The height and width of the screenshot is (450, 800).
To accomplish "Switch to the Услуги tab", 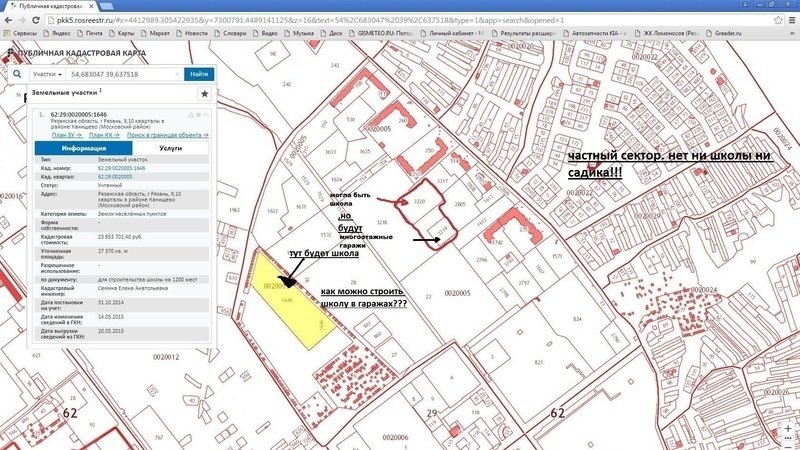I will coord(170,147).
